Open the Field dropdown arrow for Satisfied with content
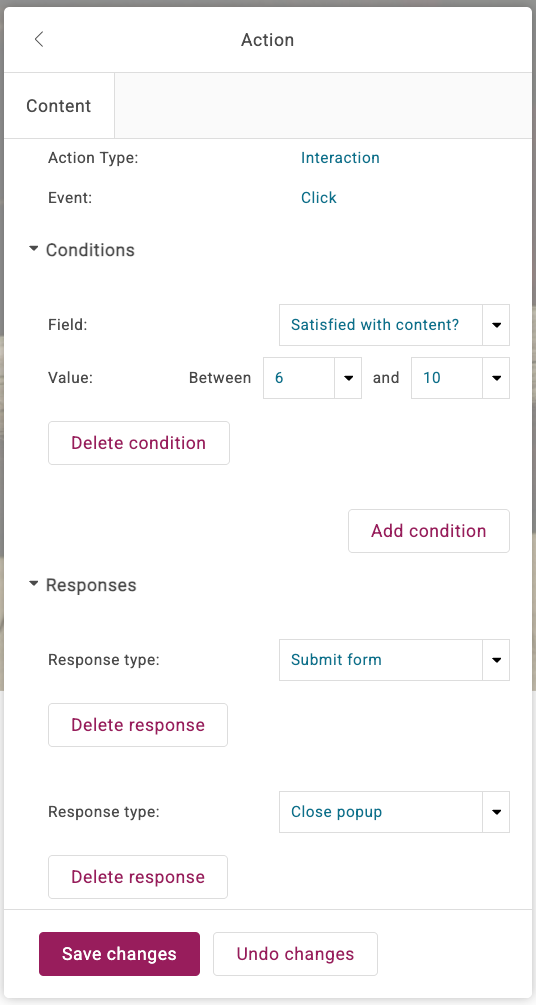This screenshot has height=1005, width=536. click(x=496, y=325)
